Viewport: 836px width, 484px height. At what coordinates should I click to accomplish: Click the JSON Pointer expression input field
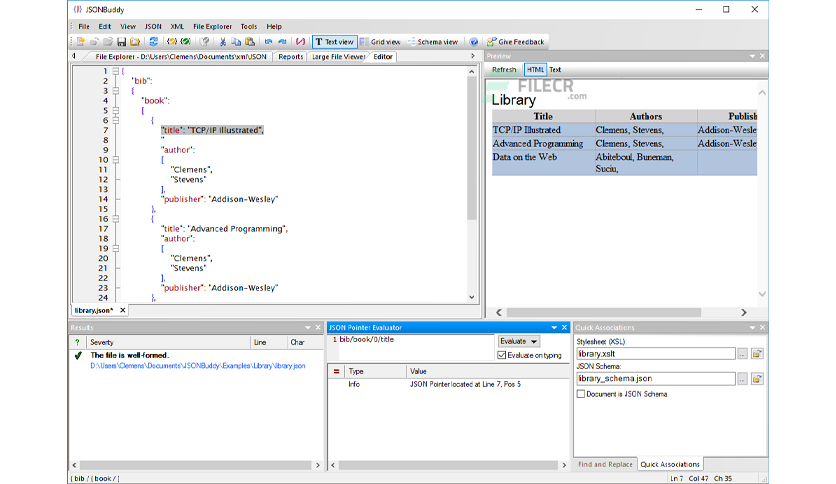coord(416,346)
